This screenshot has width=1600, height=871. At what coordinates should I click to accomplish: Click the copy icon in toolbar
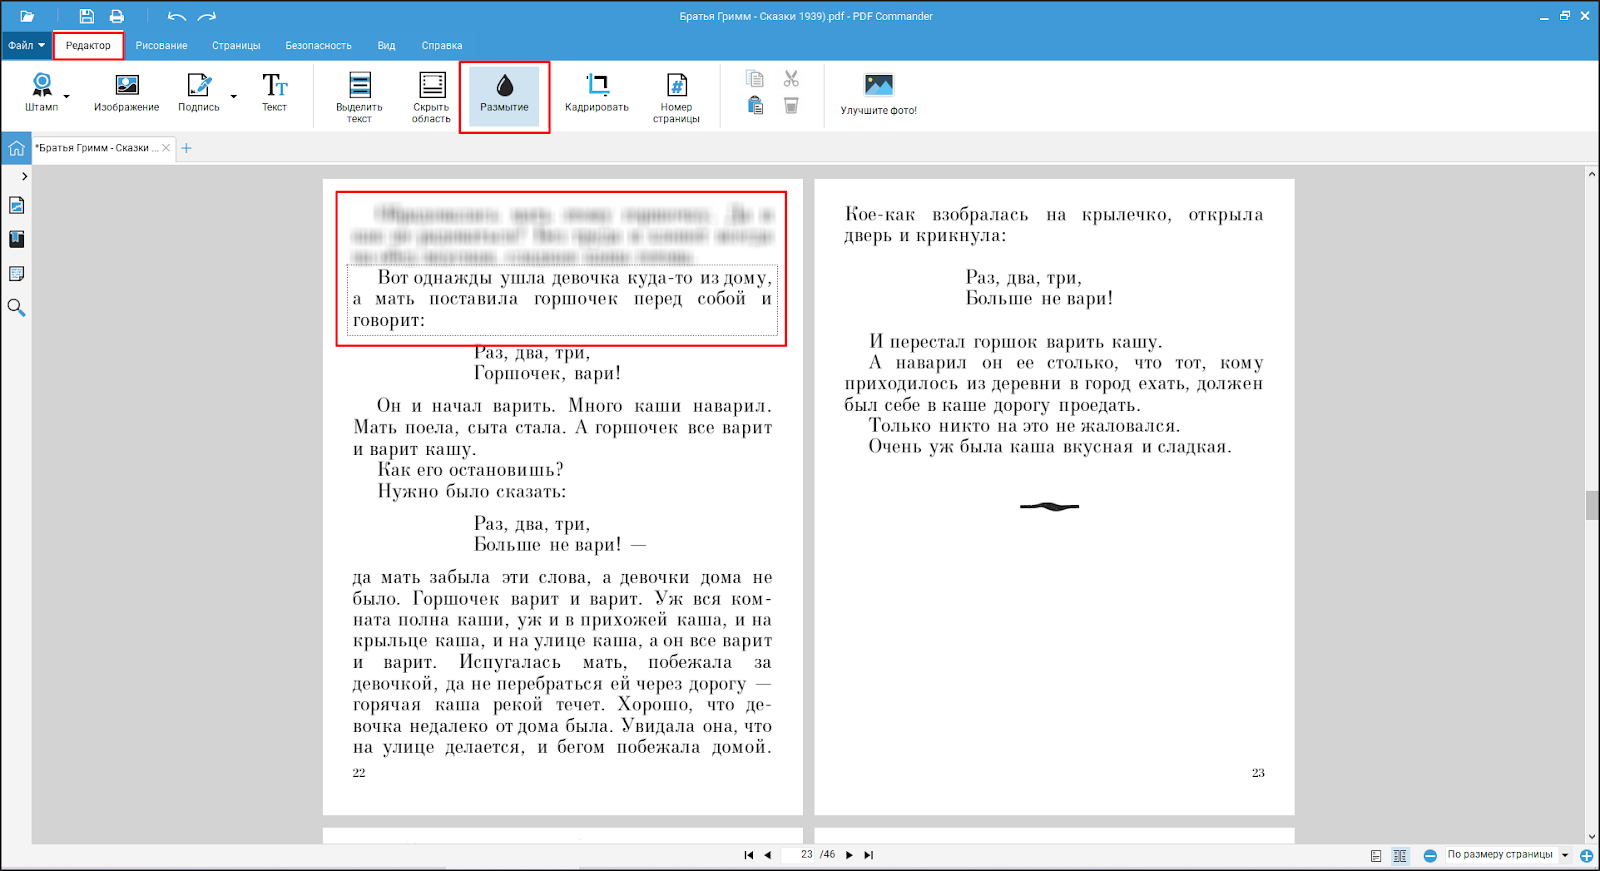(755, 79)
